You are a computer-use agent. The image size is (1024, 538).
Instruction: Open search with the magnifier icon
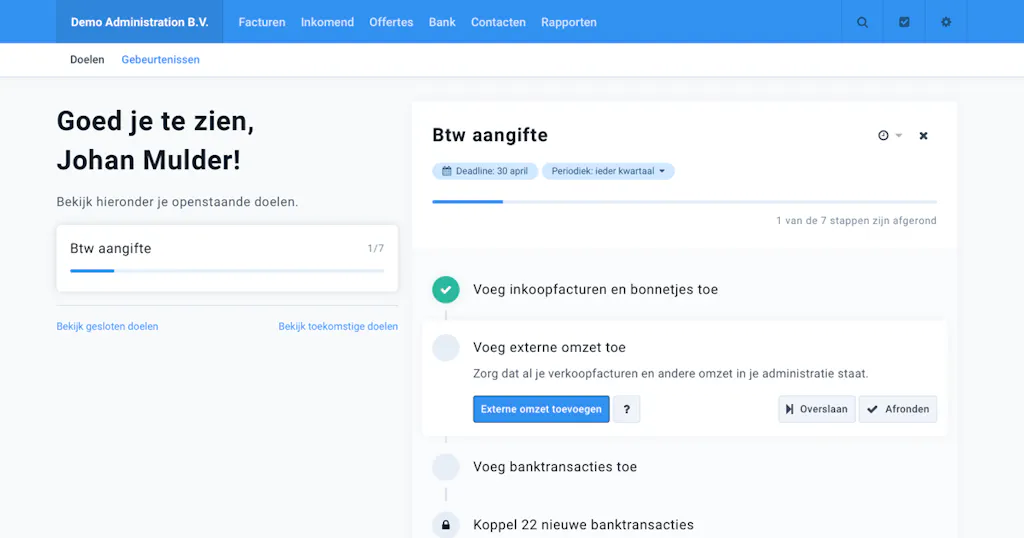(862, 22)
